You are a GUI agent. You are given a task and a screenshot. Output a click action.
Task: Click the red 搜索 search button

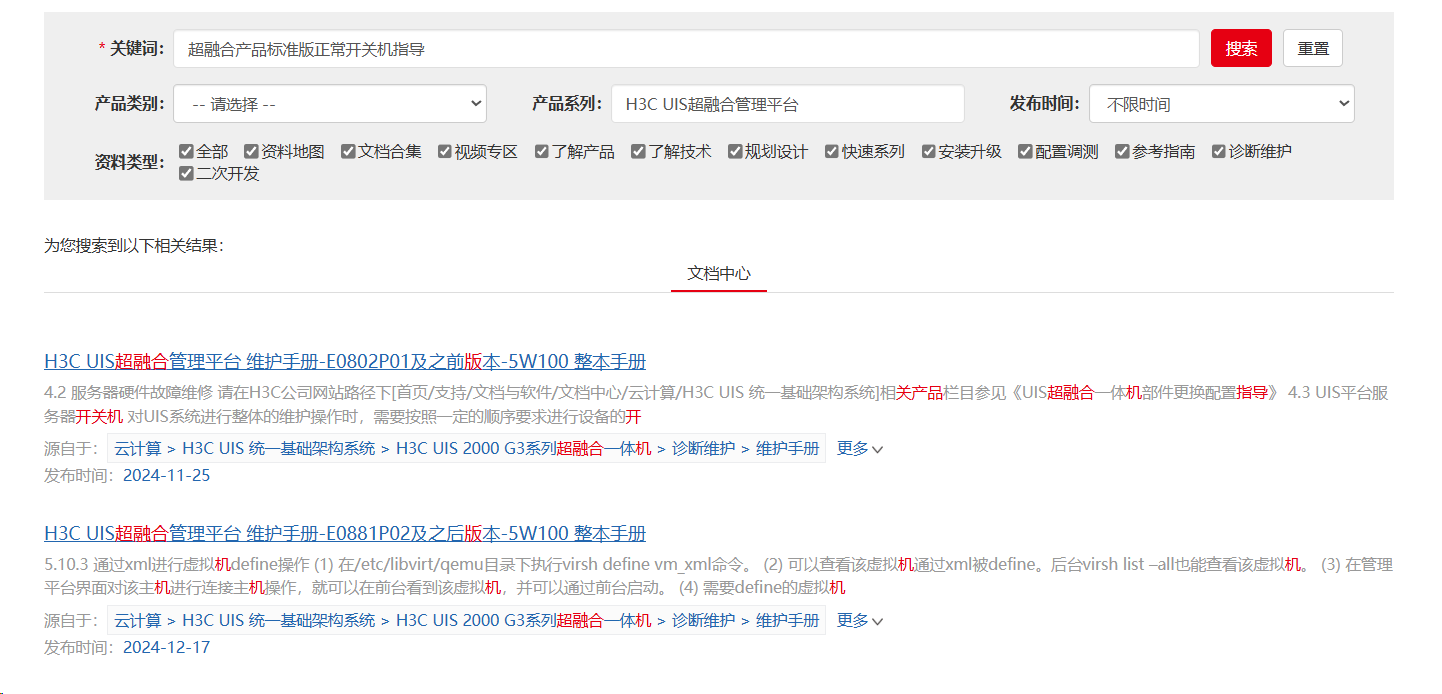click(1241, 48)
